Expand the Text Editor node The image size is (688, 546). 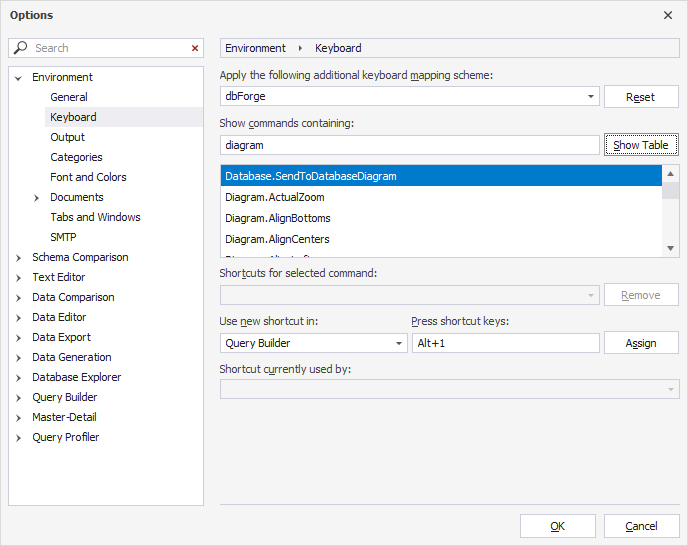[18, 278]
